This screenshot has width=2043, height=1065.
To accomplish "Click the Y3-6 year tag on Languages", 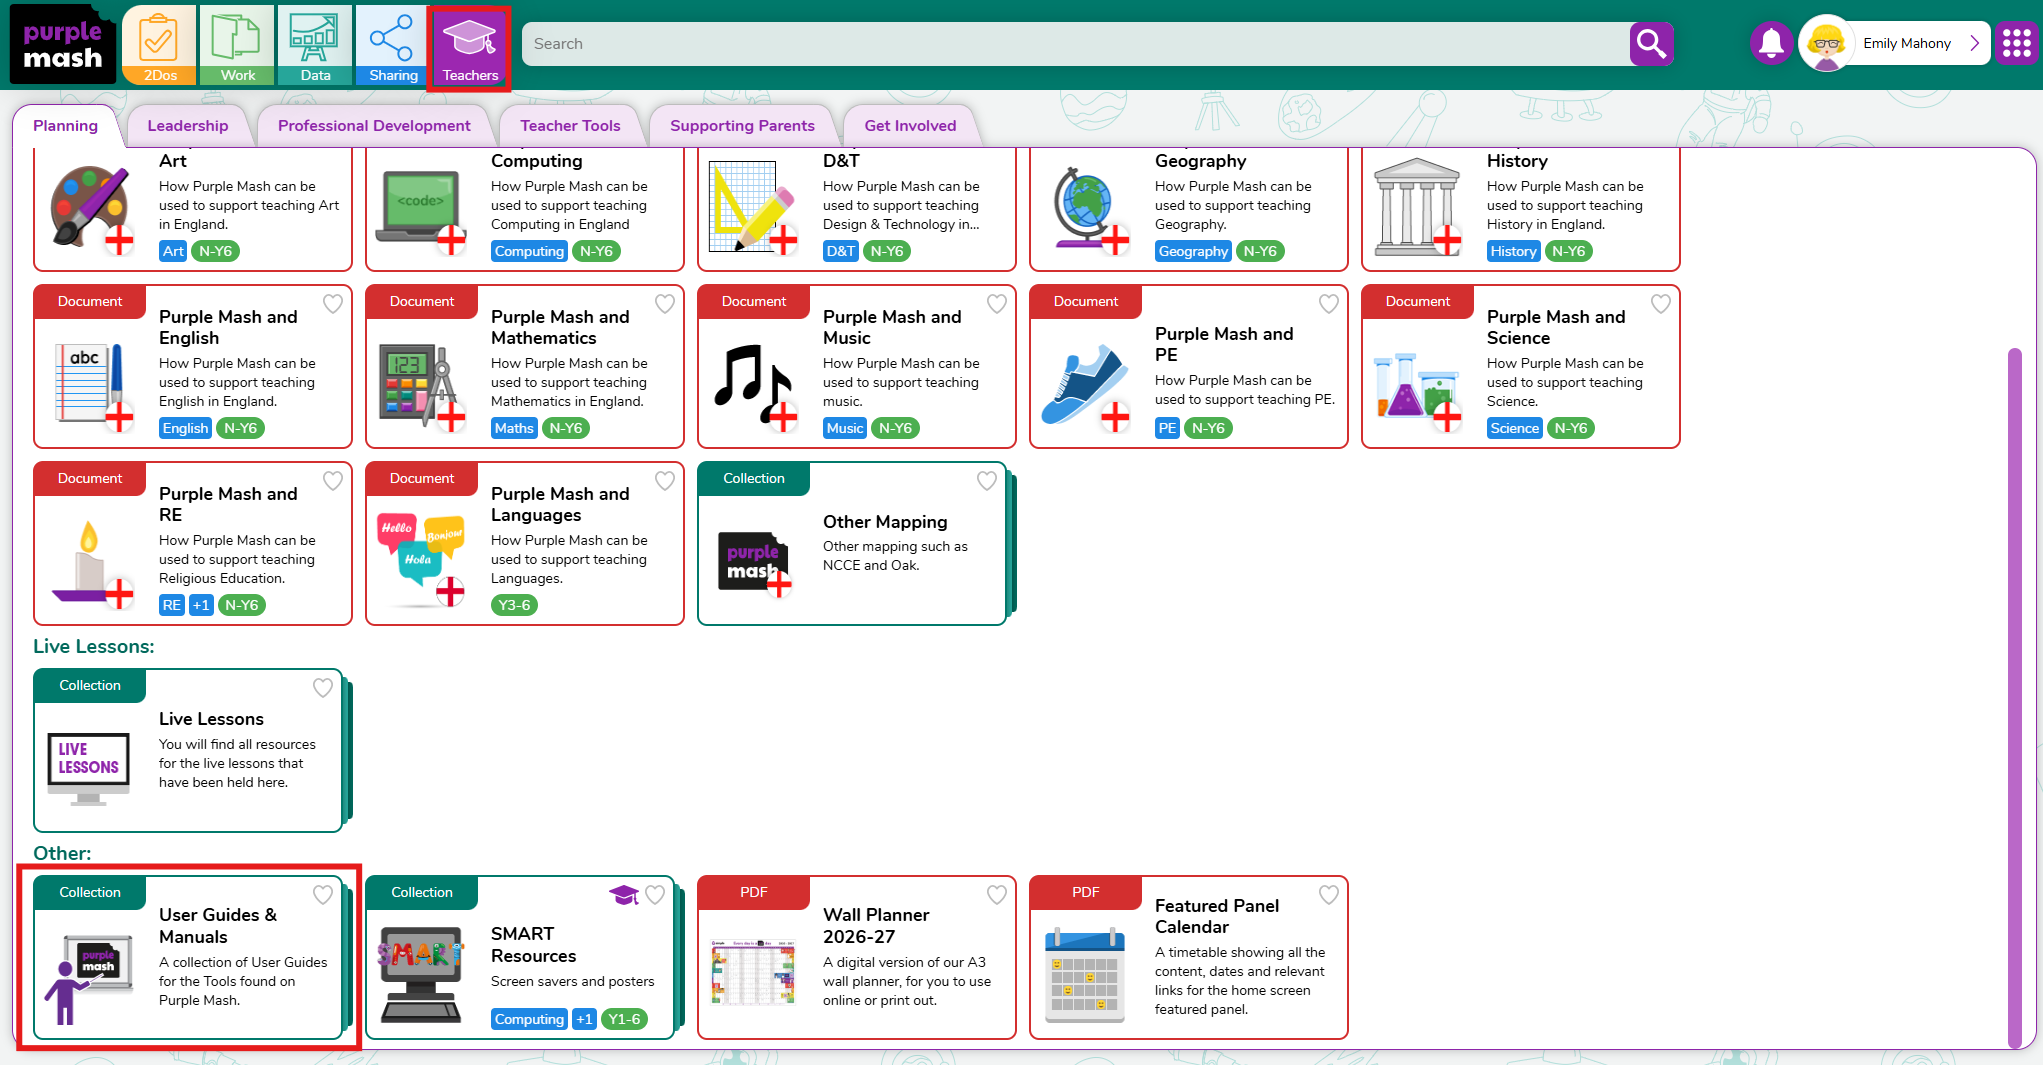I will [514, 605].
